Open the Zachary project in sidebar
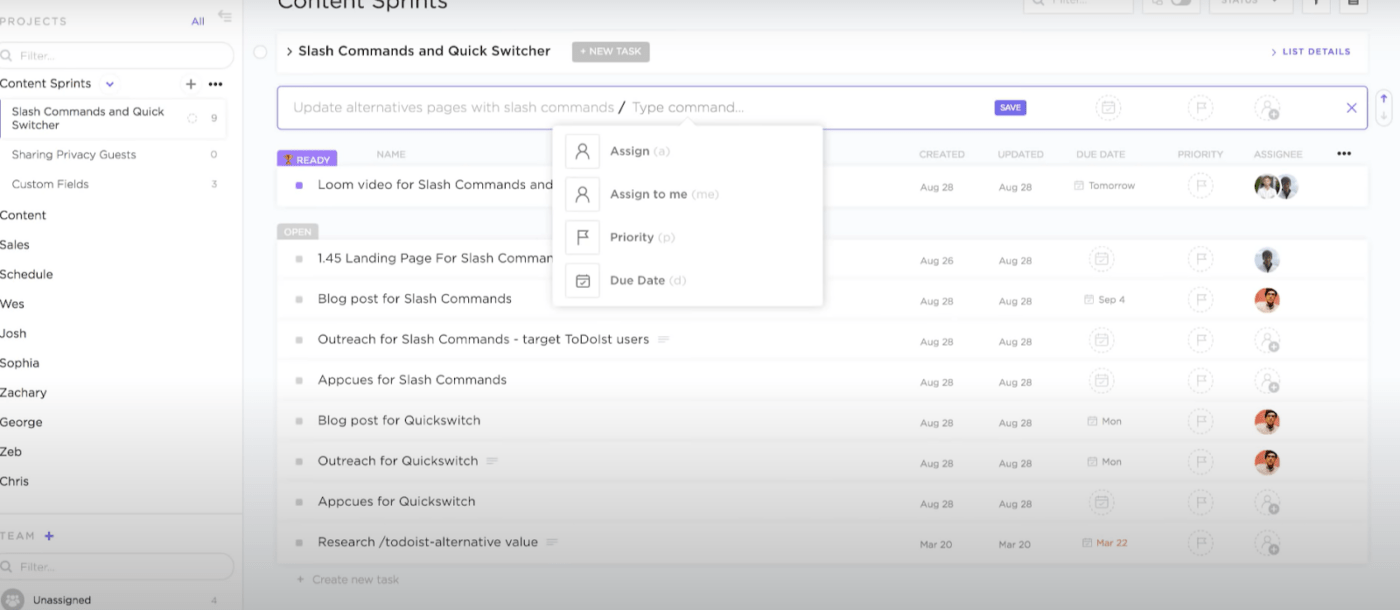This screenshot has width=1400, height=610. coord(23,393)
